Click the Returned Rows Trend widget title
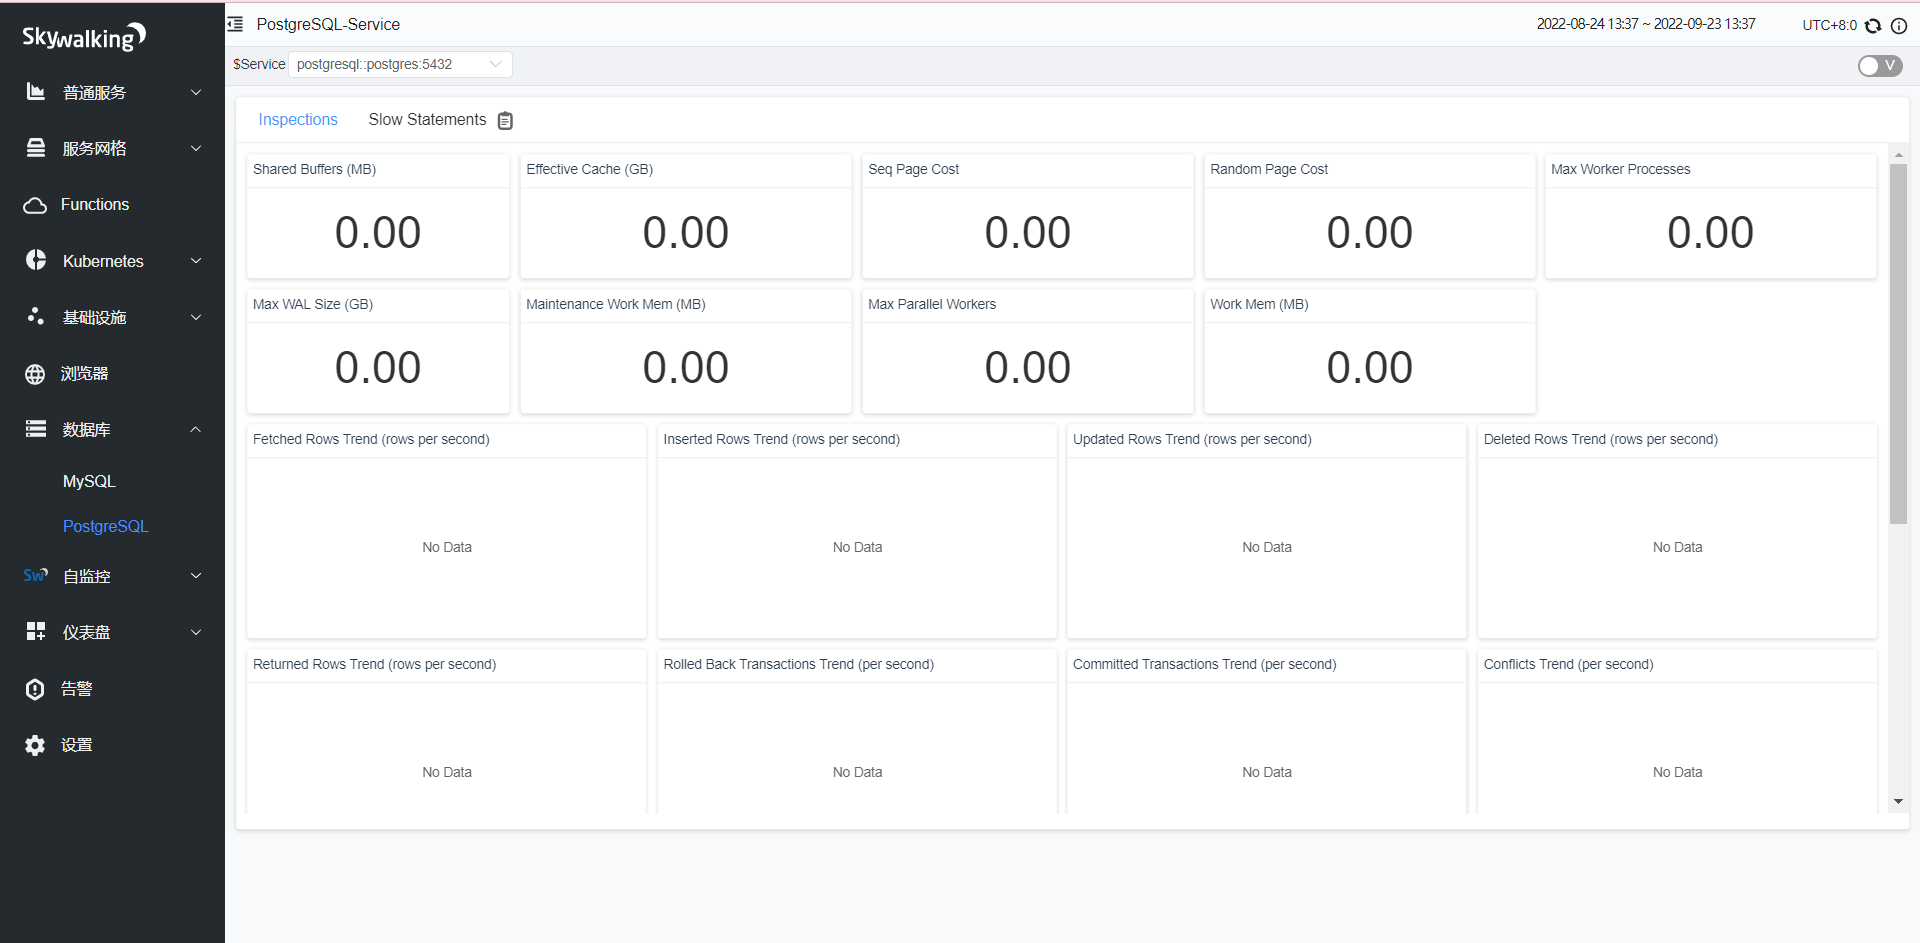This screenshot has height=943, width=1920. click(374, 664)
